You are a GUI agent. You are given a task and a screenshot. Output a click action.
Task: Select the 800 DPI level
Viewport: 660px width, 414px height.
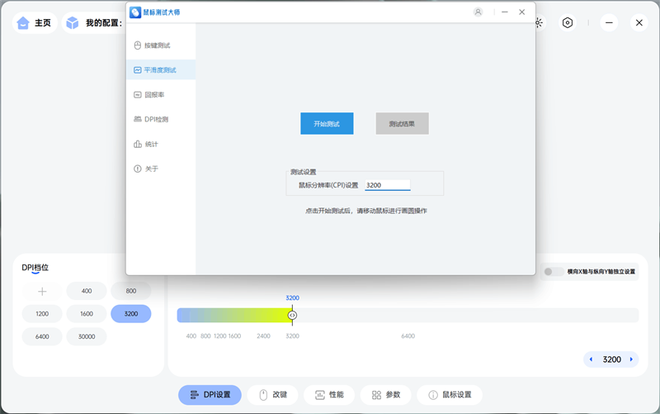click(x=131, y=290)
